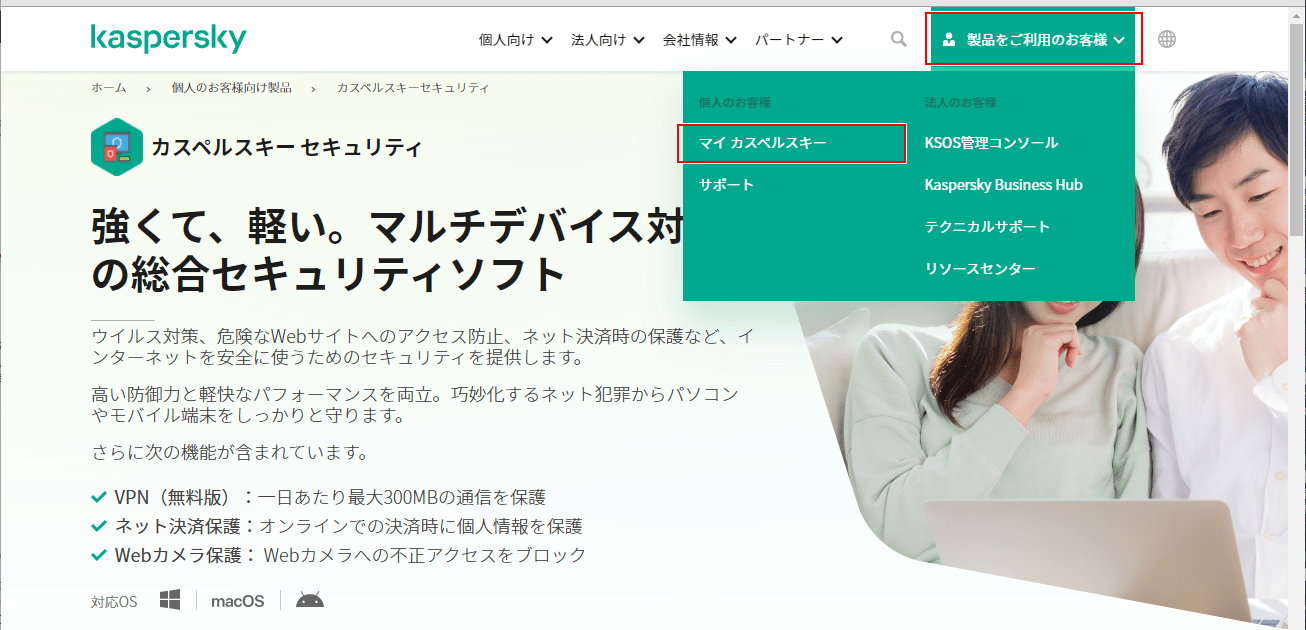Click the macOS supported OS label

click(238, 601)
